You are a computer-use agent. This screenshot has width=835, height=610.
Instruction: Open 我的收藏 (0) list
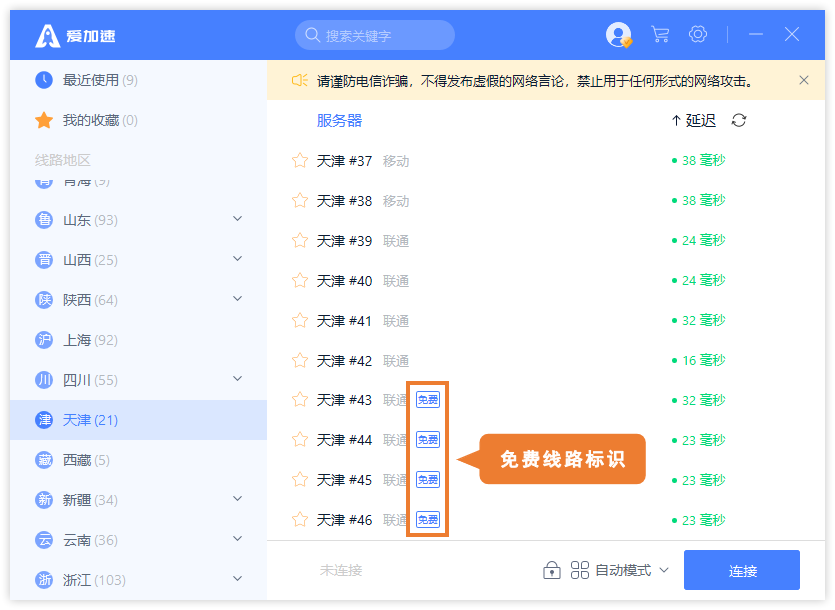138,120
